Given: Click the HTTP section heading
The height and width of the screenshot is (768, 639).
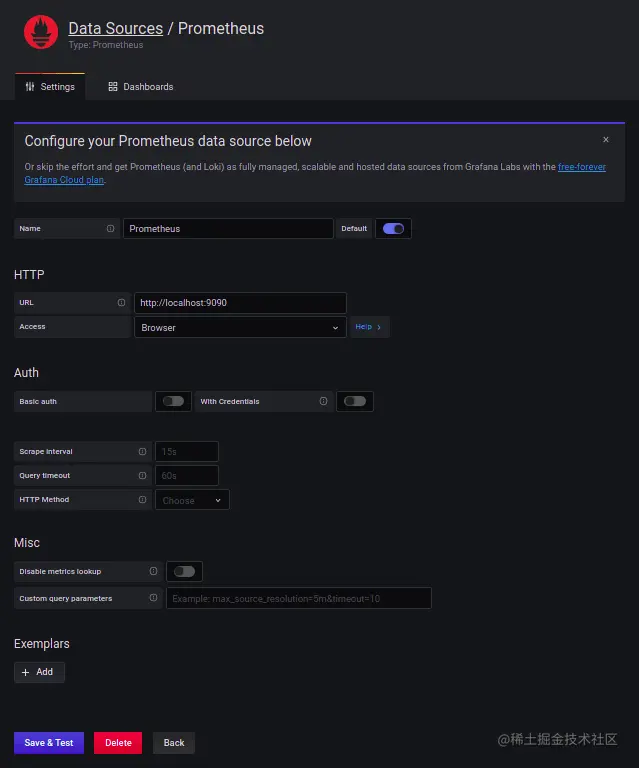Looking at the screenshot, I should [x=29, y=275].
